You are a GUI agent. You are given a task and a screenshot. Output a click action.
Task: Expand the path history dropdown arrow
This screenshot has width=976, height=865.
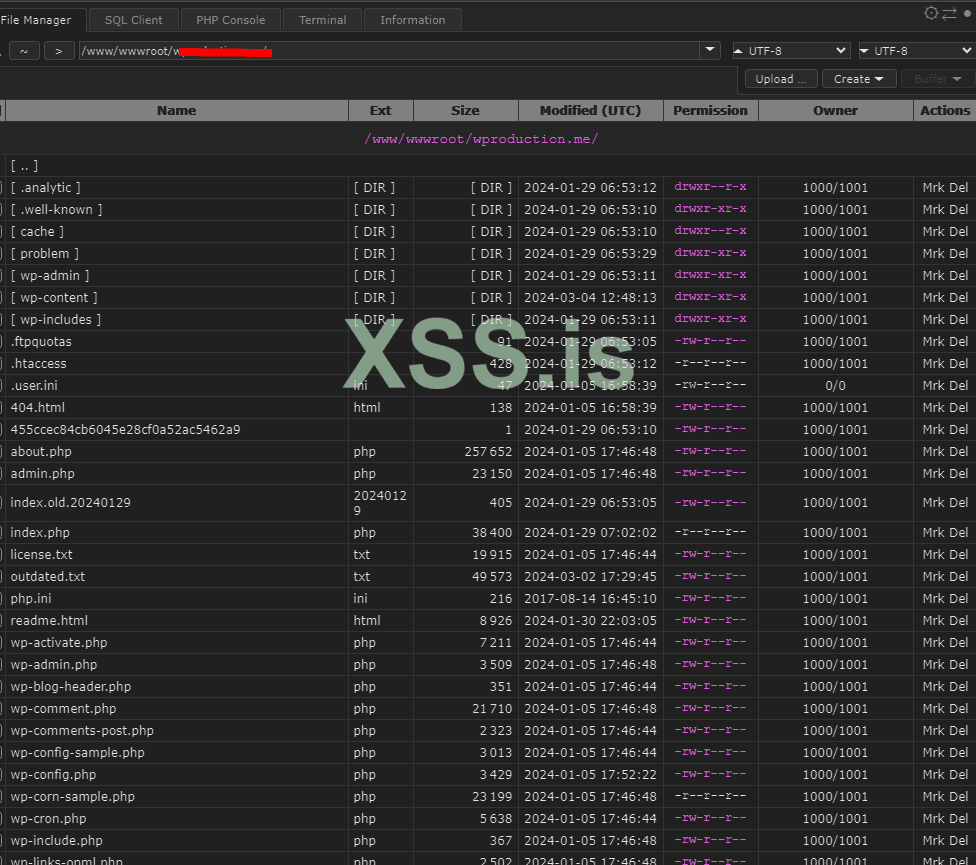(x=710, y=50)
